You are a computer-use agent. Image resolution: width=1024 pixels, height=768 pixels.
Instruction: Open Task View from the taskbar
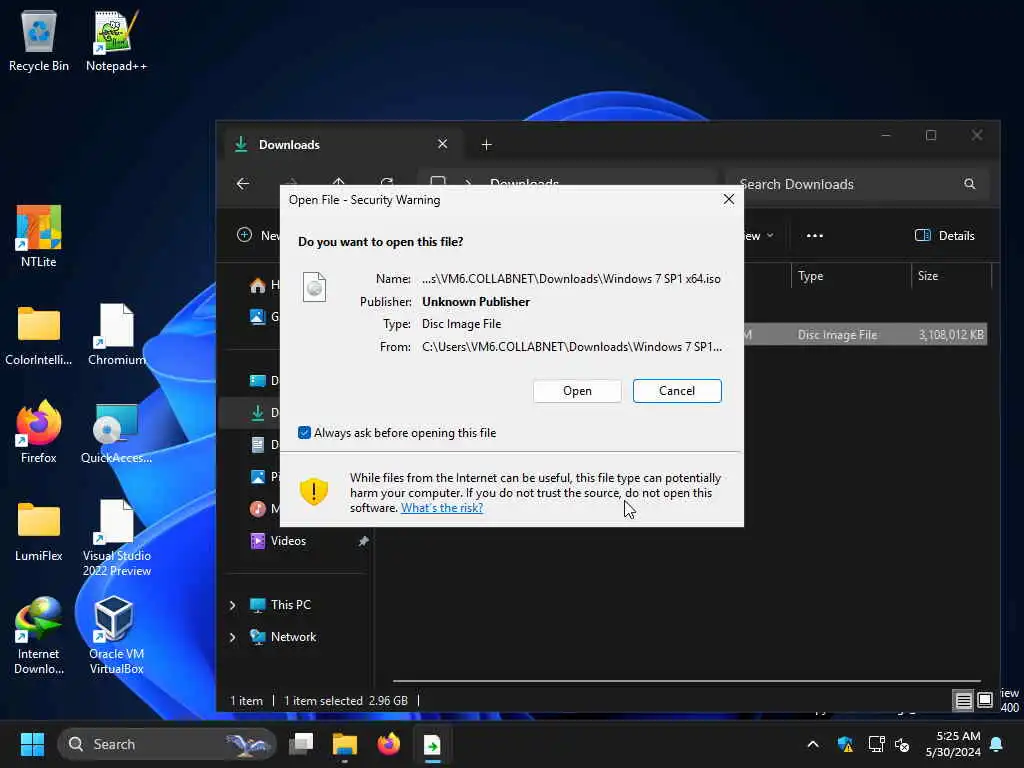point(301,744)
